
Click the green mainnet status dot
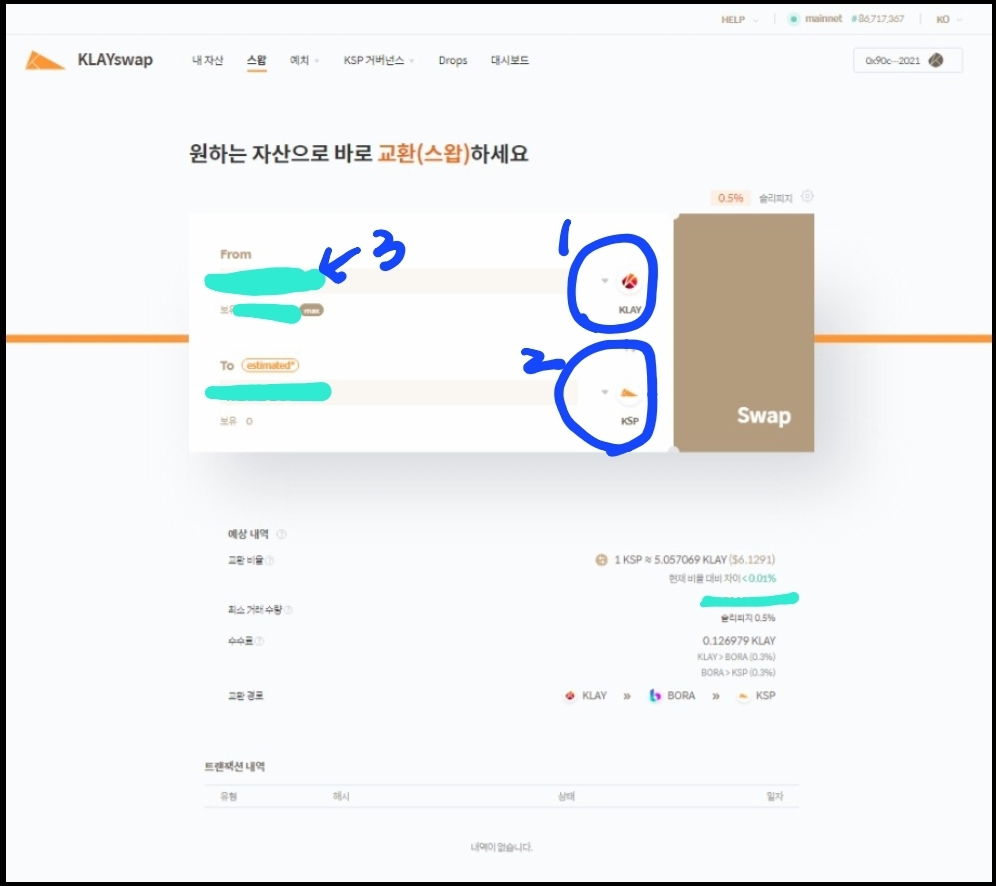click(793, 19)
